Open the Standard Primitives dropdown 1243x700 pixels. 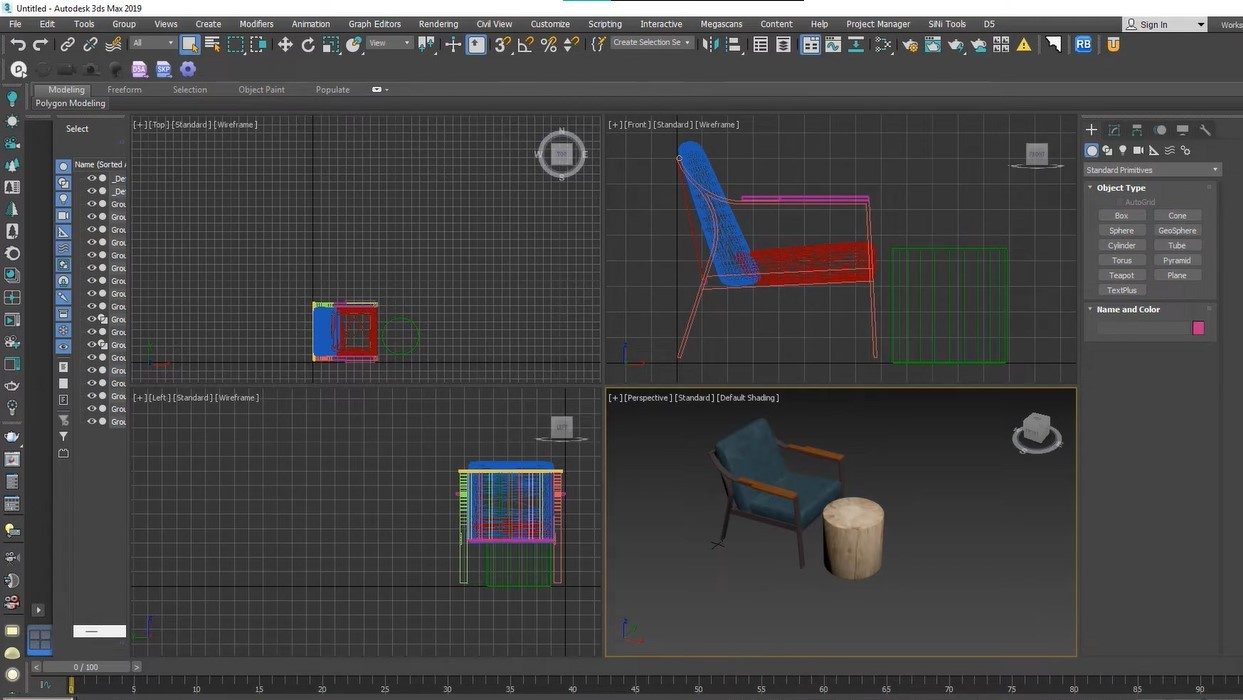click(1152, 170)
